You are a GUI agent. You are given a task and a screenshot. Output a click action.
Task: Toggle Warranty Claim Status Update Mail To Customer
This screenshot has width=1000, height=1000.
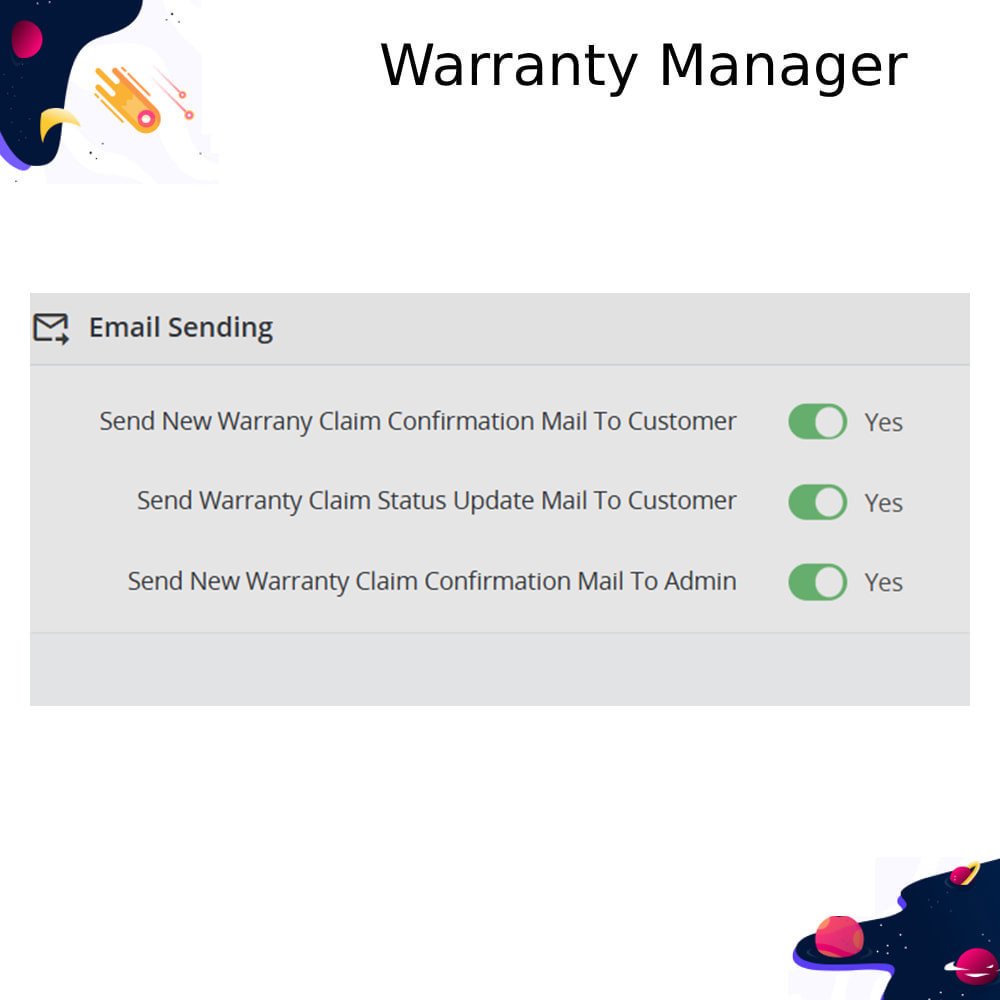click(817, 502)
